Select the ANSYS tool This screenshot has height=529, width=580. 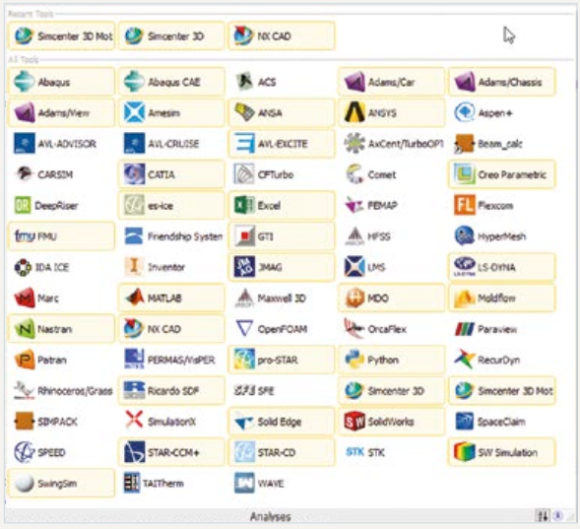point(392,113)
